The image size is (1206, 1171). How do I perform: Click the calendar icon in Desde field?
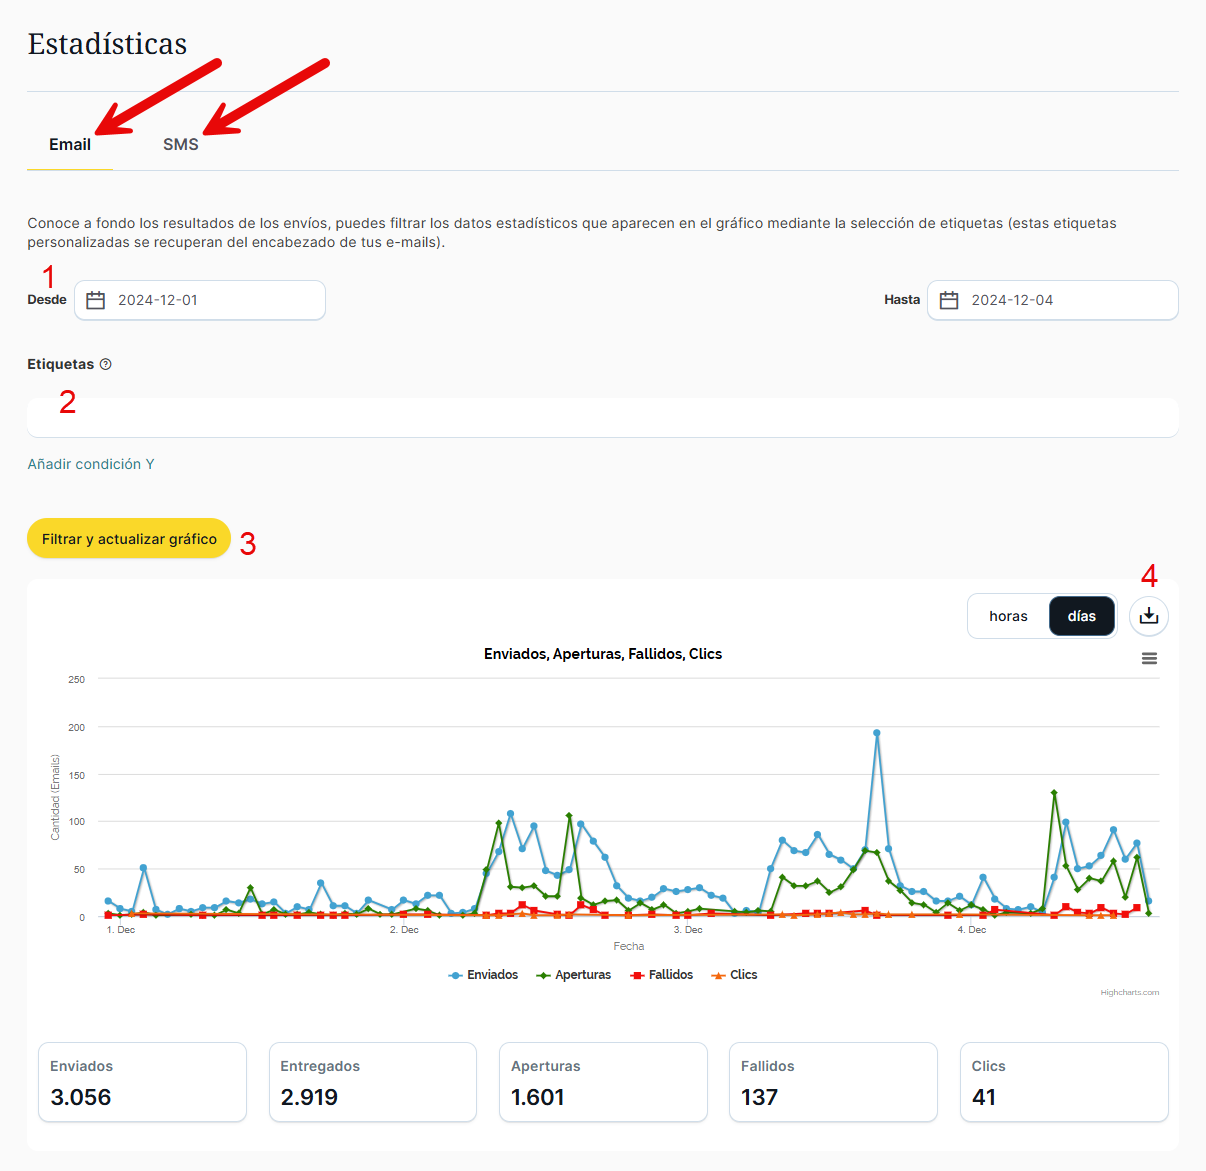[96, 300]
